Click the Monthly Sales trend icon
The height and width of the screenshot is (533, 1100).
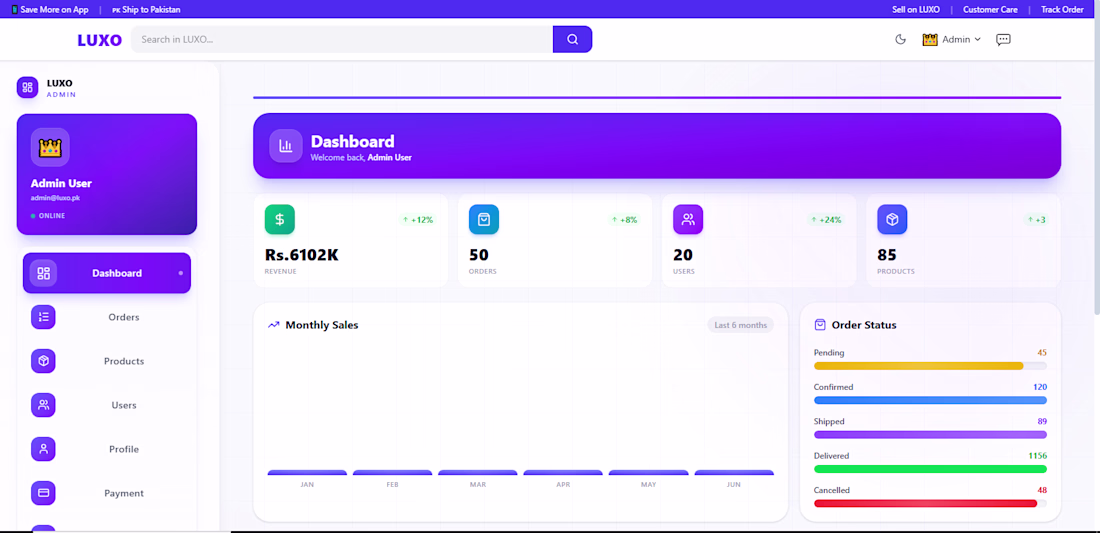pos(274,325)
